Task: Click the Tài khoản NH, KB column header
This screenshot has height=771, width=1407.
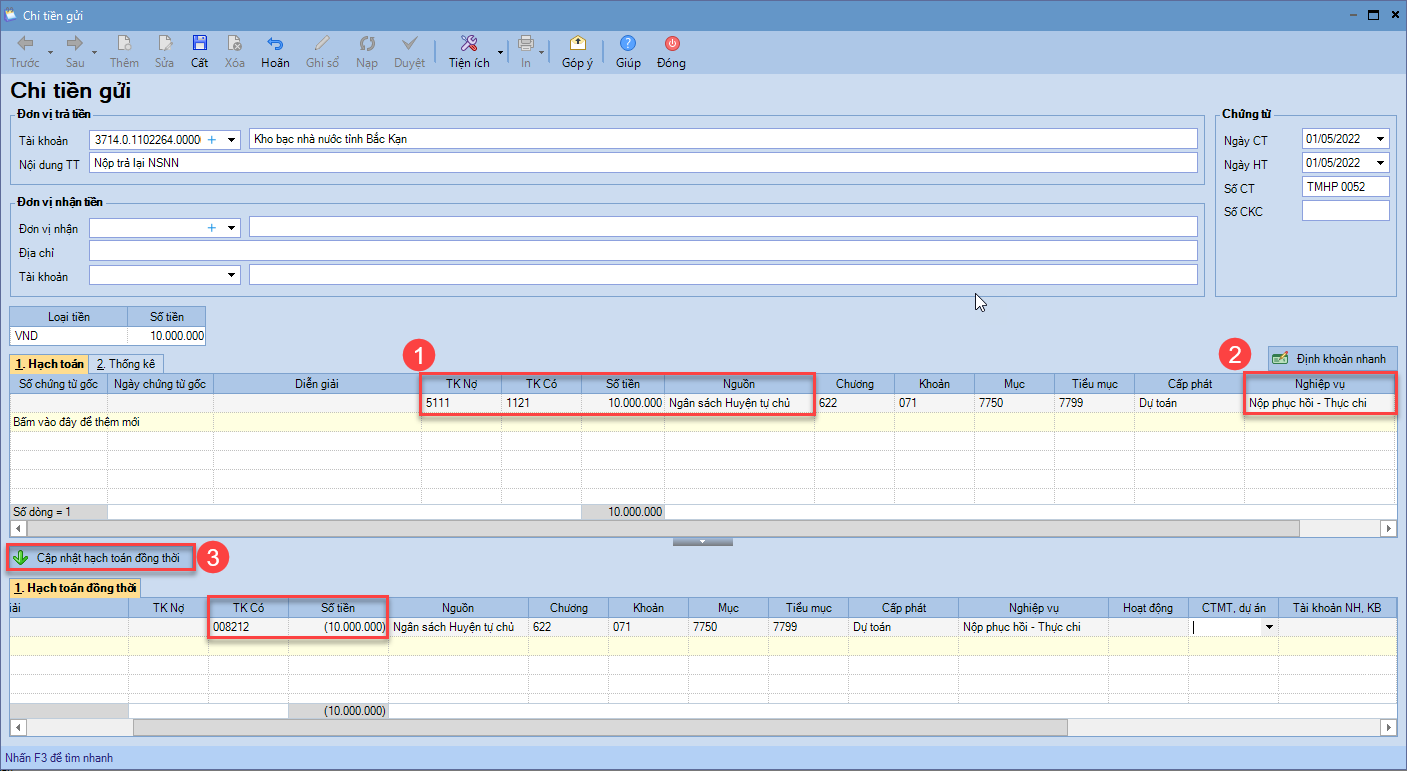Action: 1337,607
